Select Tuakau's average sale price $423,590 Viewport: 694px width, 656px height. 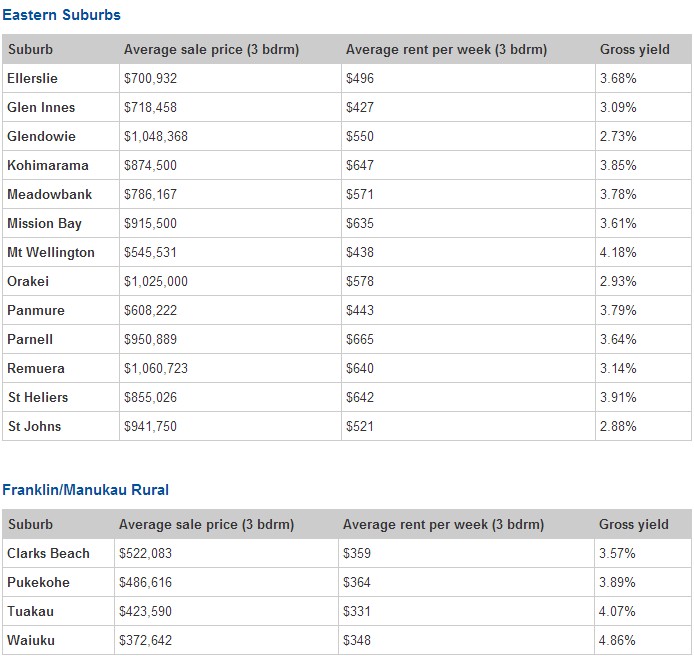tap(147, 611)
